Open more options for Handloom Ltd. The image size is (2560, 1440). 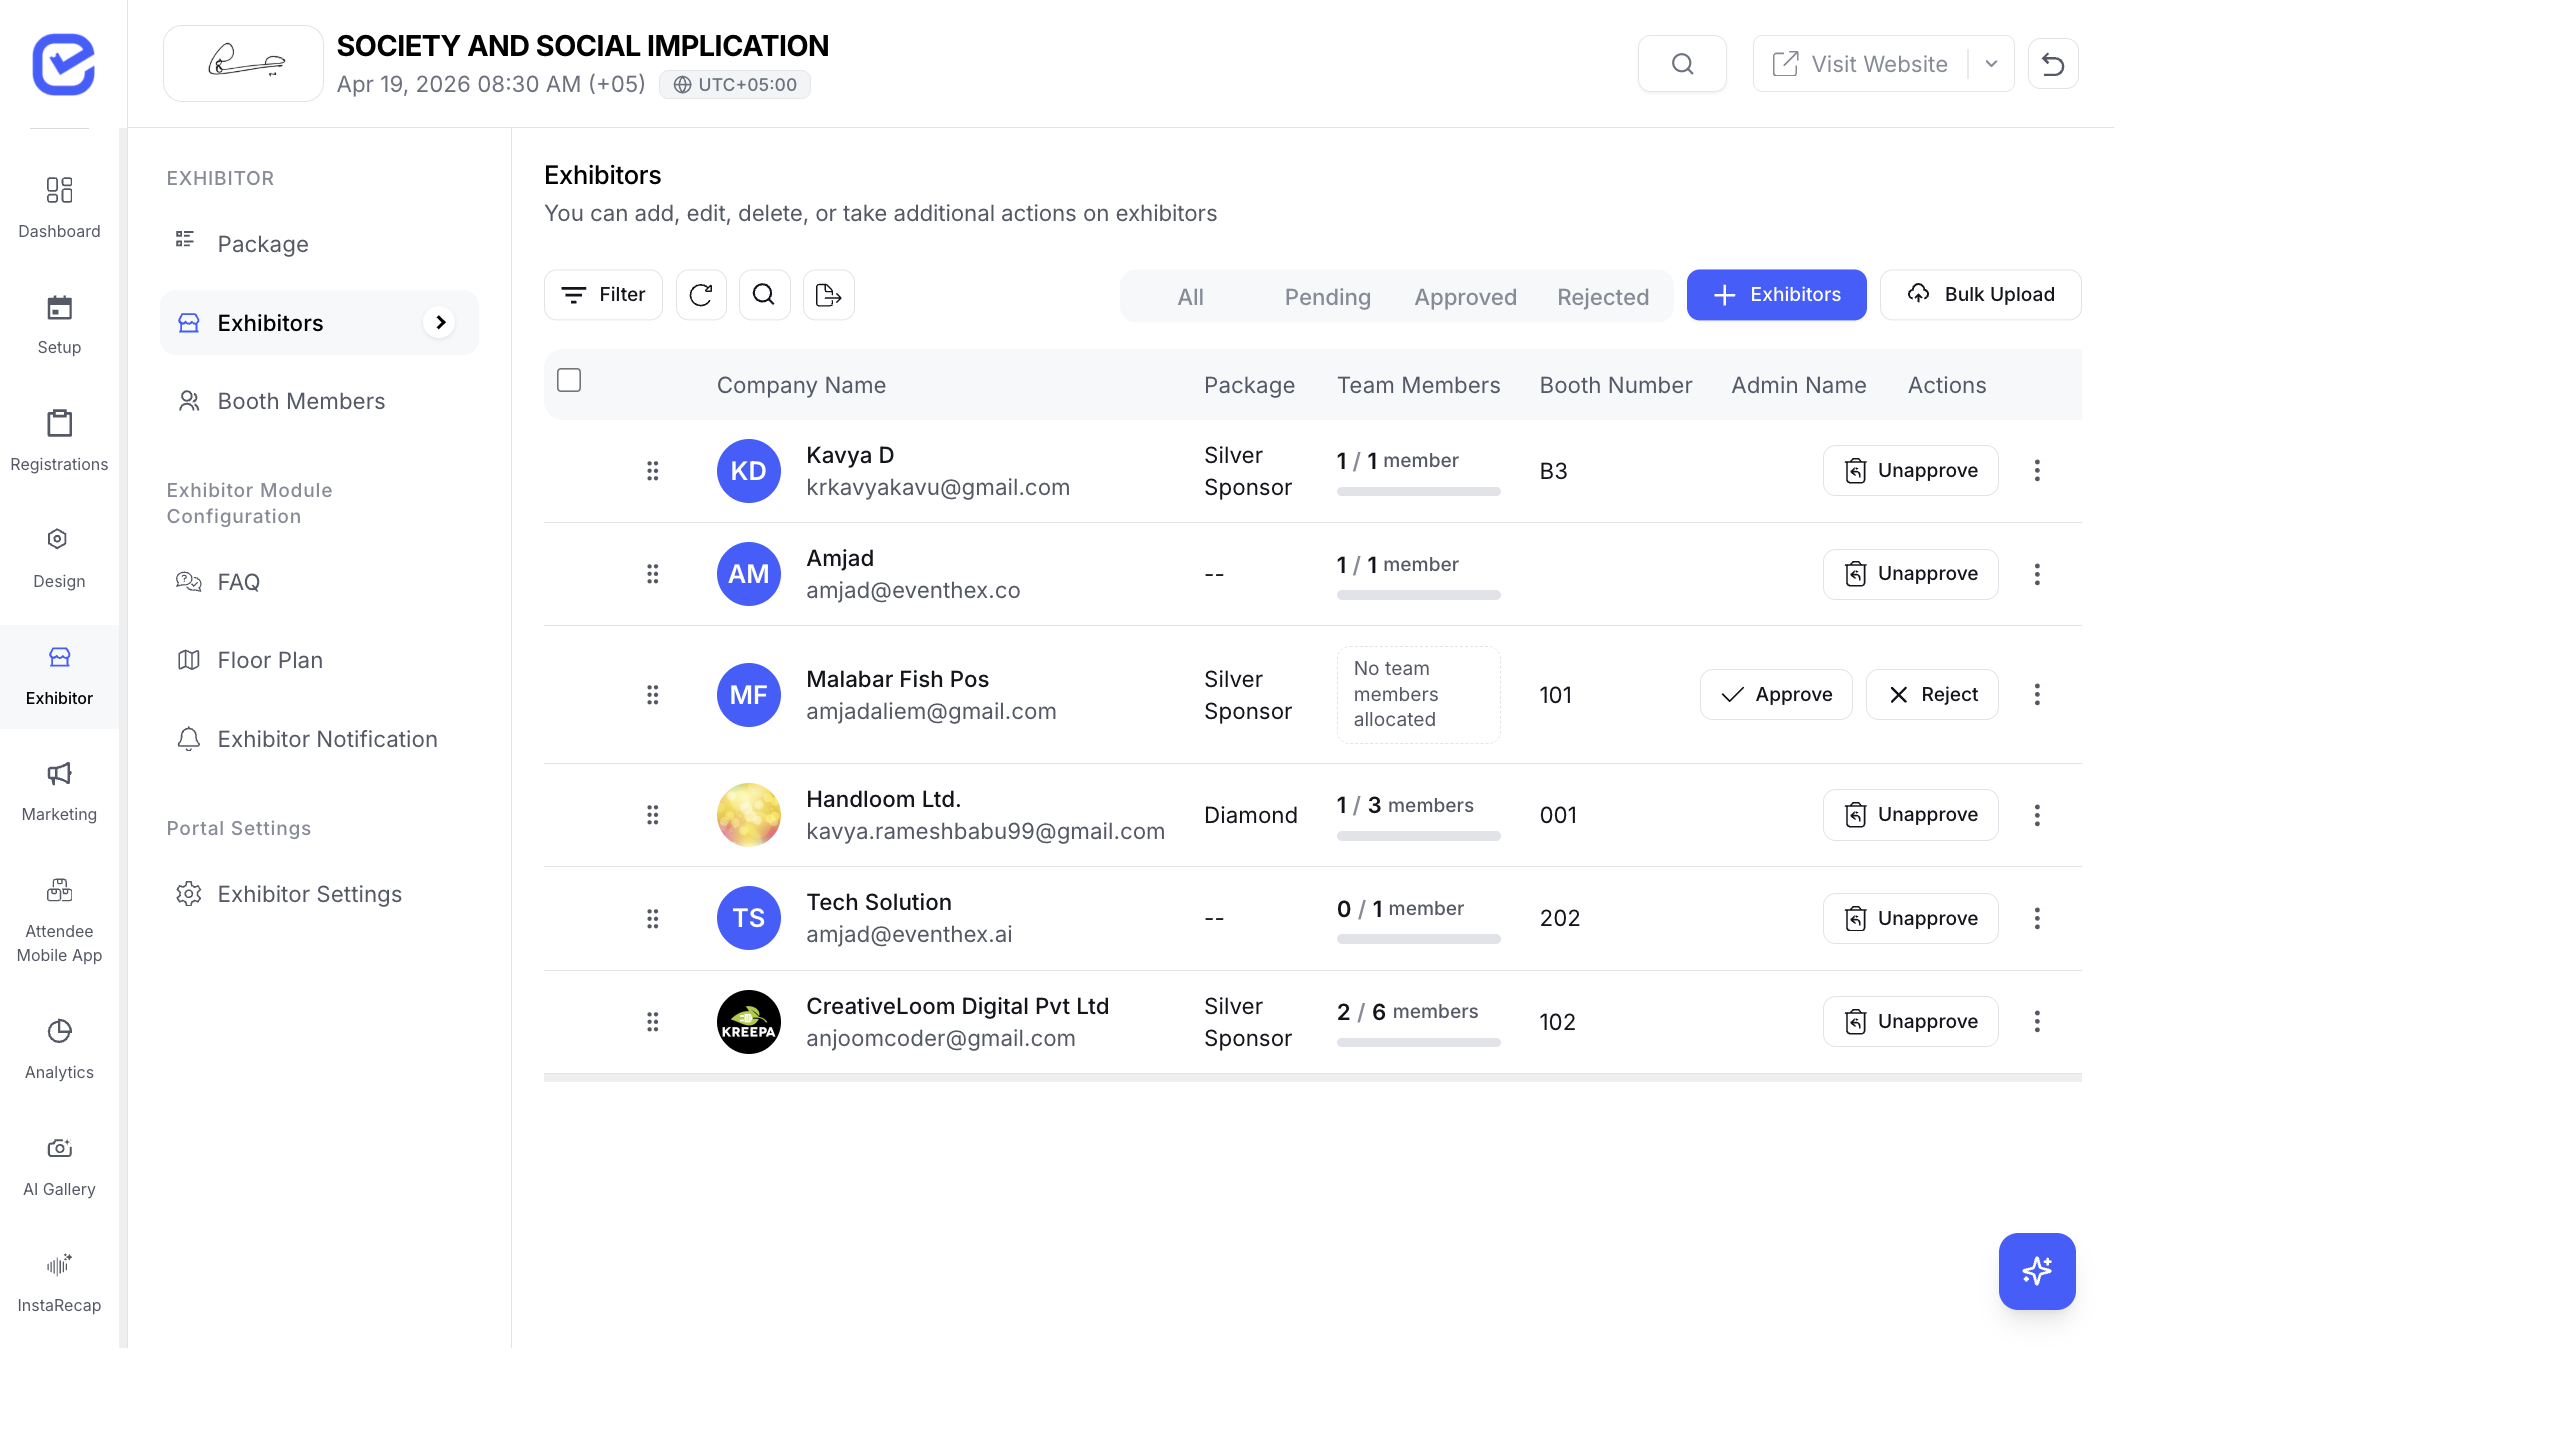tap(2037, 815)
